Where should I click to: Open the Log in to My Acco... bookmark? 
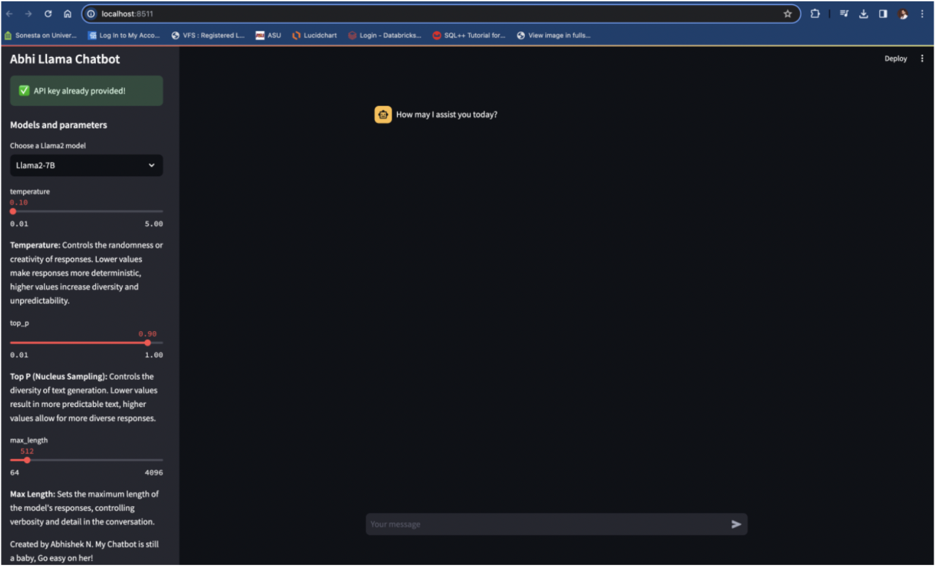pos(124,35)
